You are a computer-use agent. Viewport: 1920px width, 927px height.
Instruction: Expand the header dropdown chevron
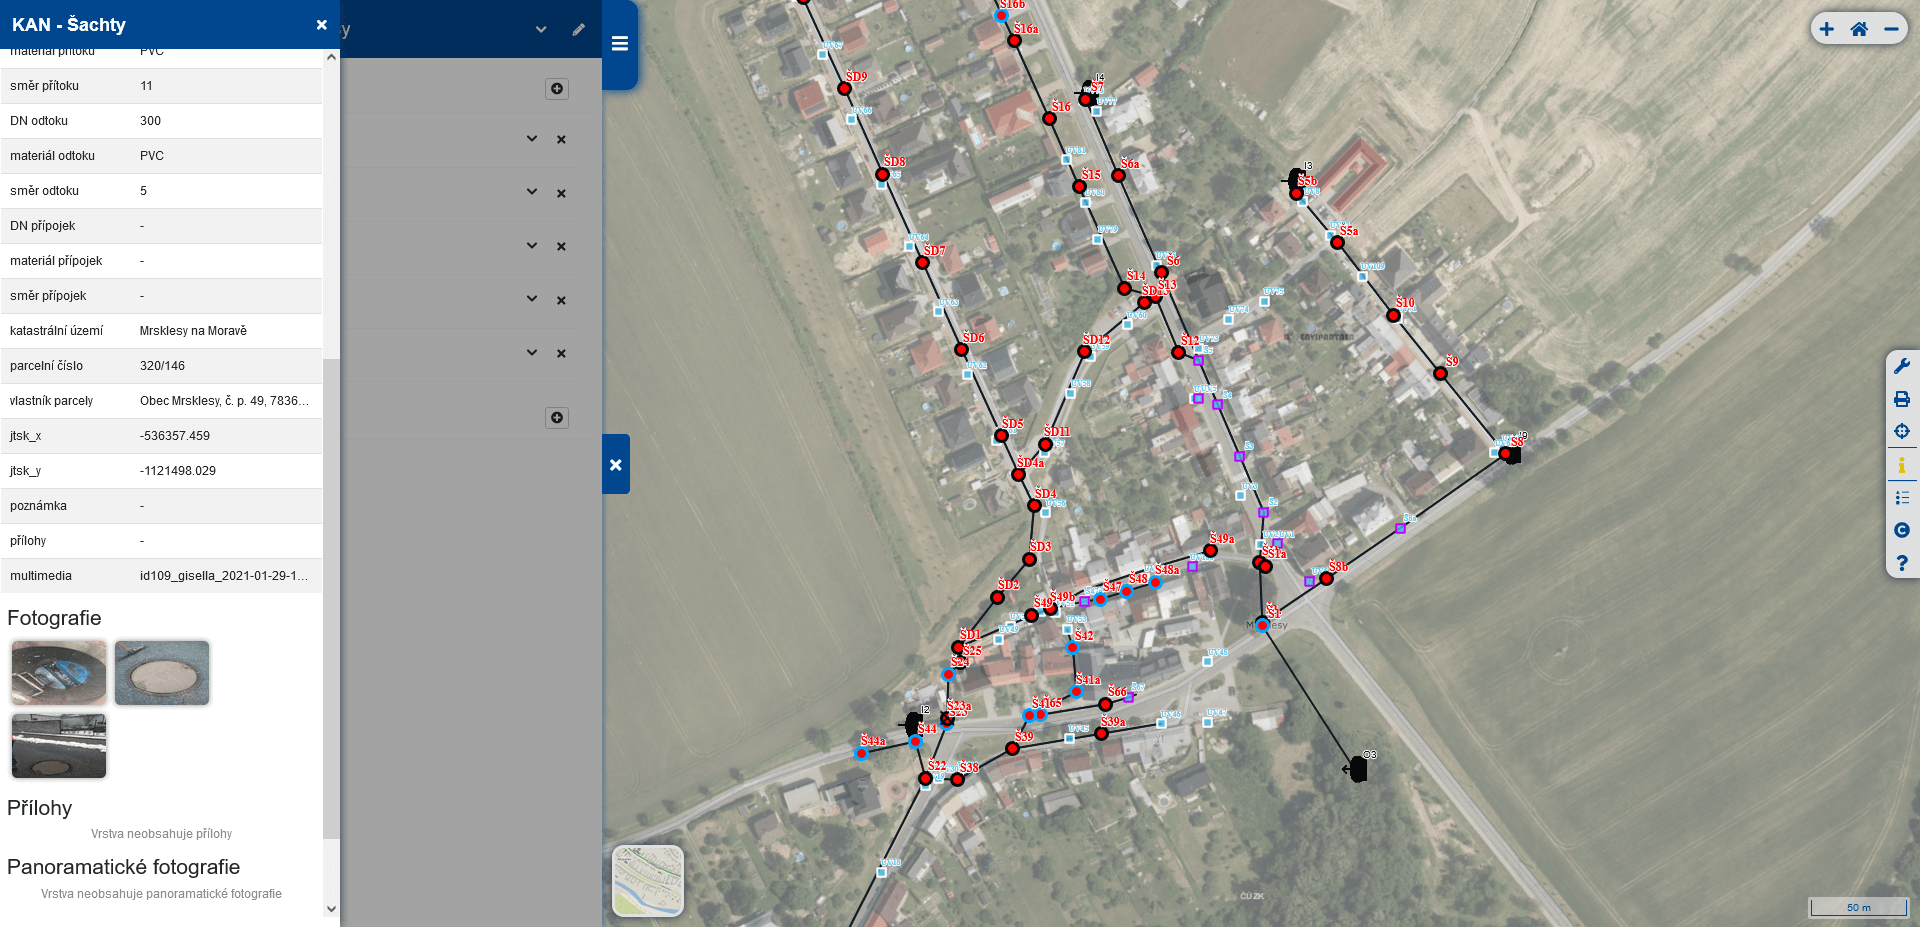(x=541, y=30)
